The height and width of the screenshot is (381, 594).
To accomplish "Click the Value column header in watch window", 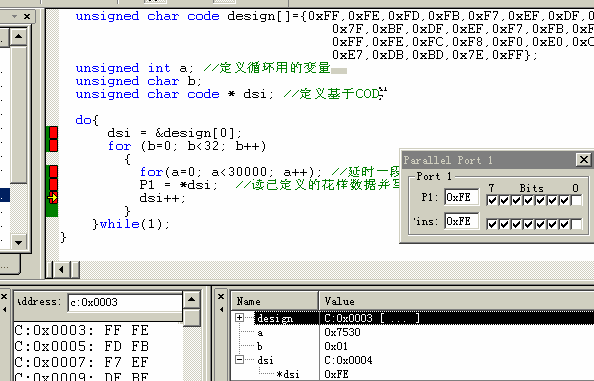I will (x=456, y=301).
